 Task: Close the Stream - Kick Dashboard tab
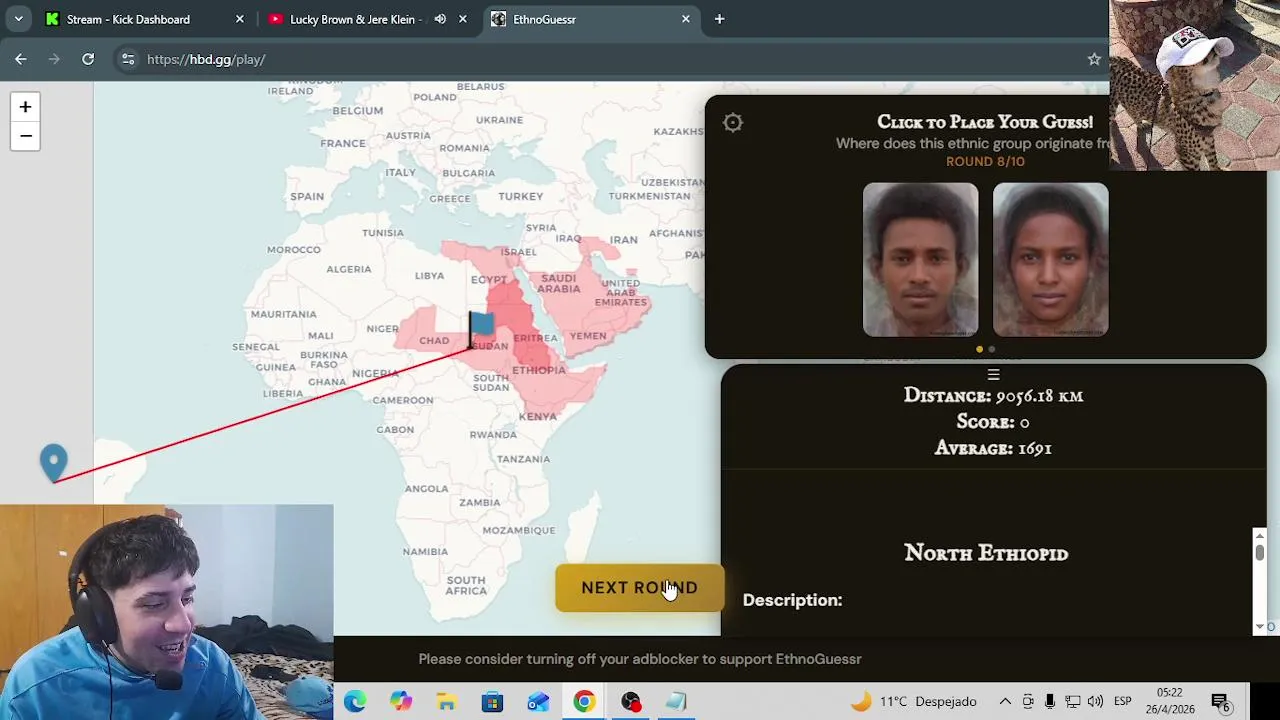[240, 19]
